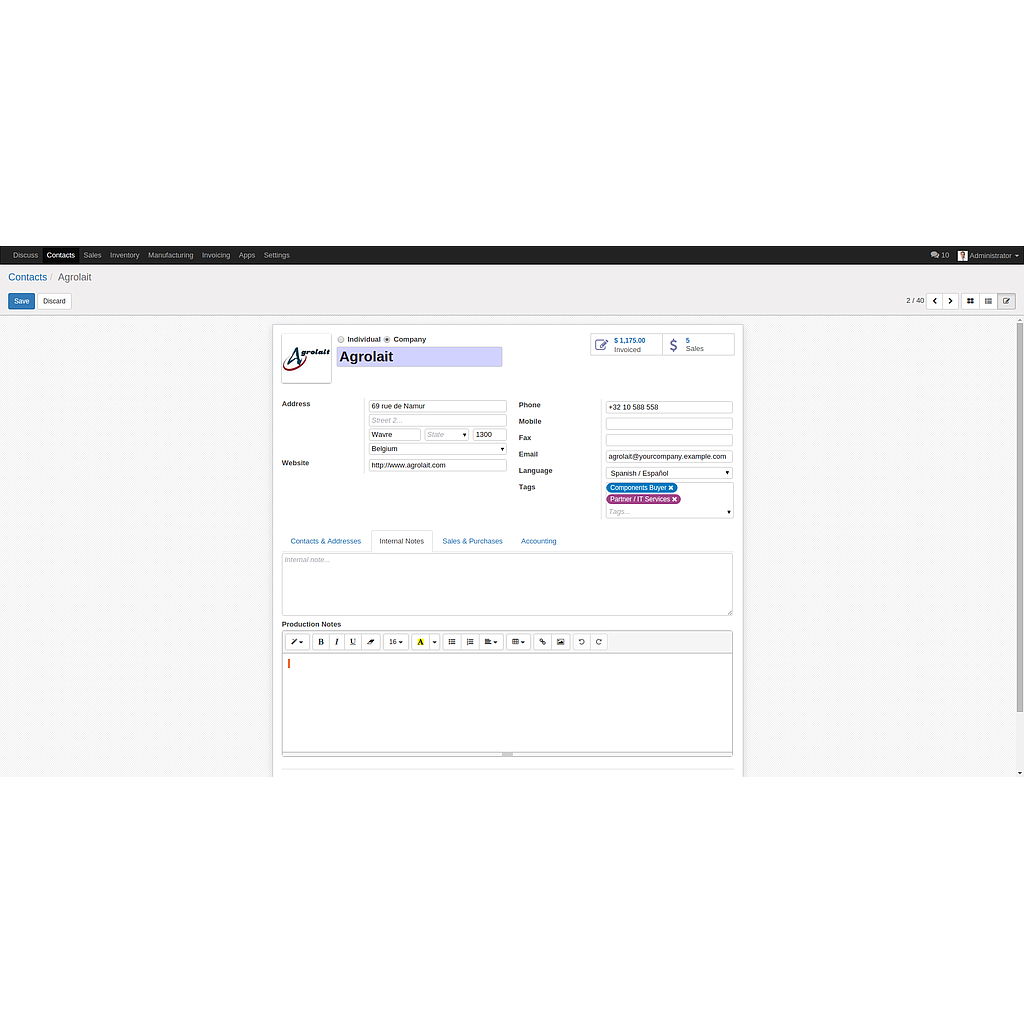Underline text in the notes editor
Viewport: 1024px width, 1024px height.
352,641
